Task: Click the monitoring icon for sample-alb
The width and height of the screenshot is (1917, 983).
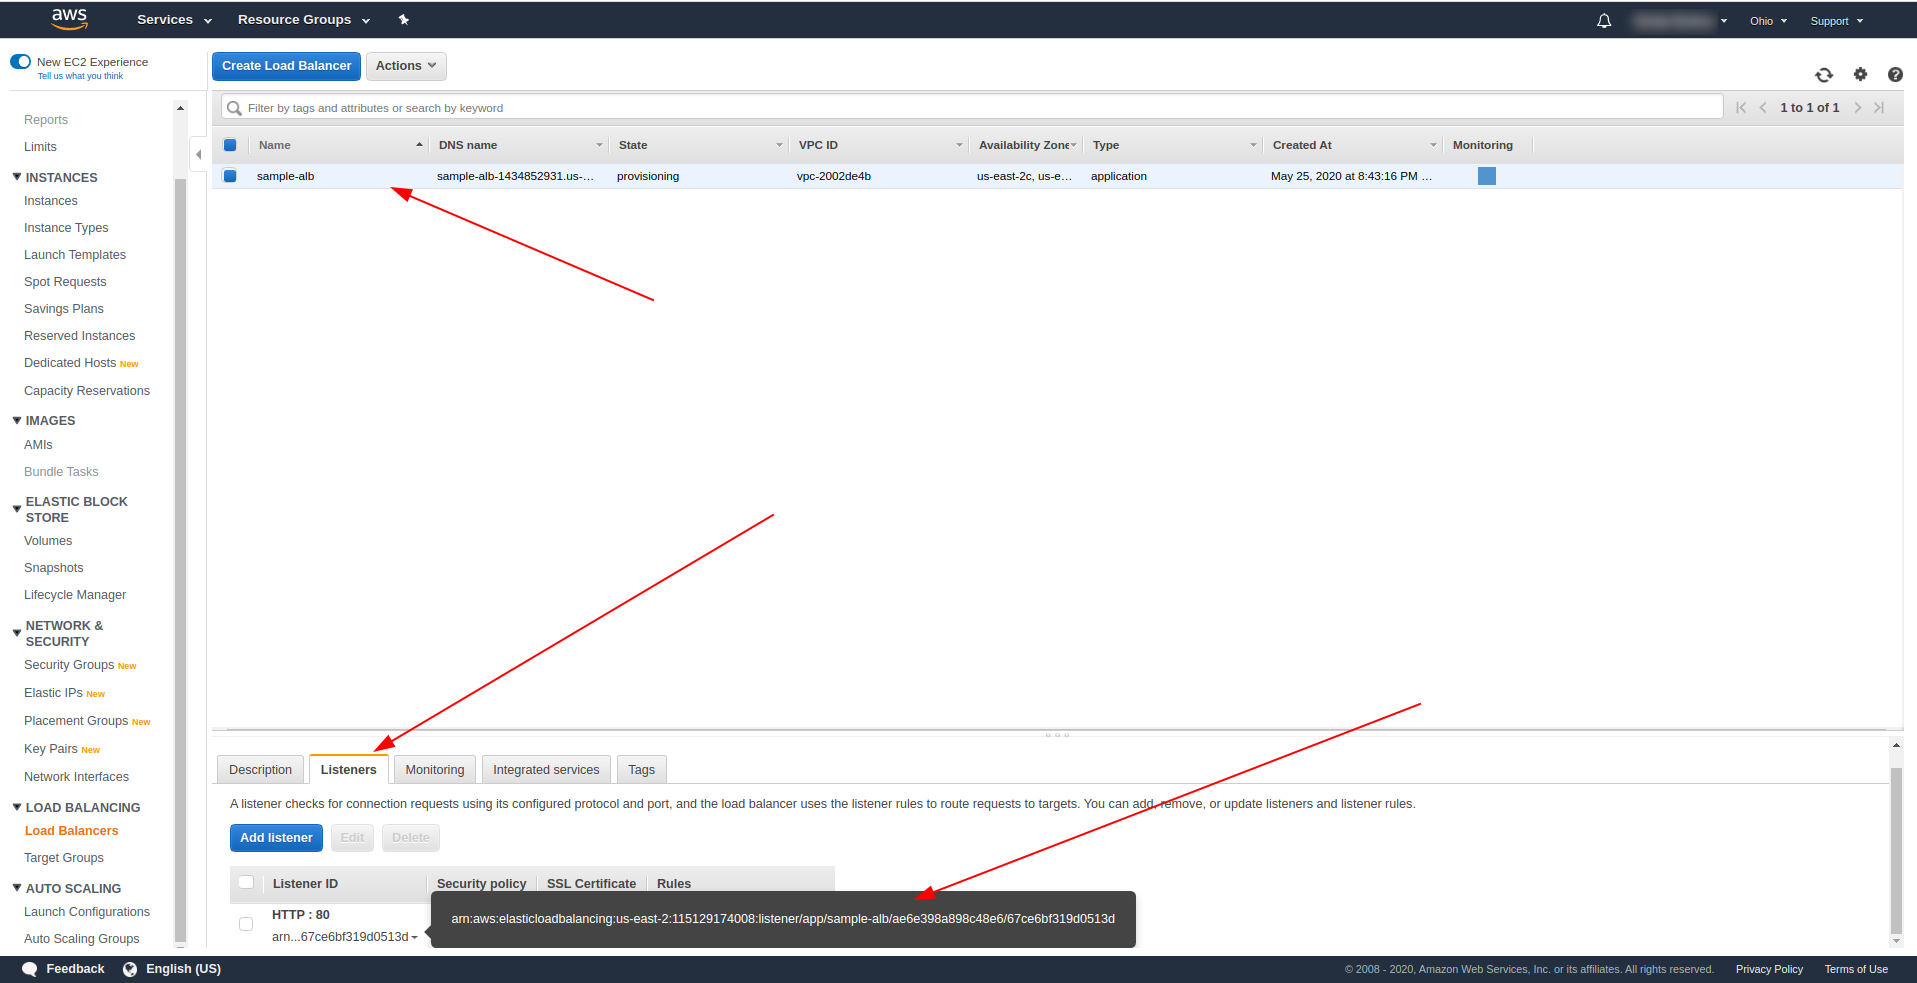Action: click(x=1487, y=176)
